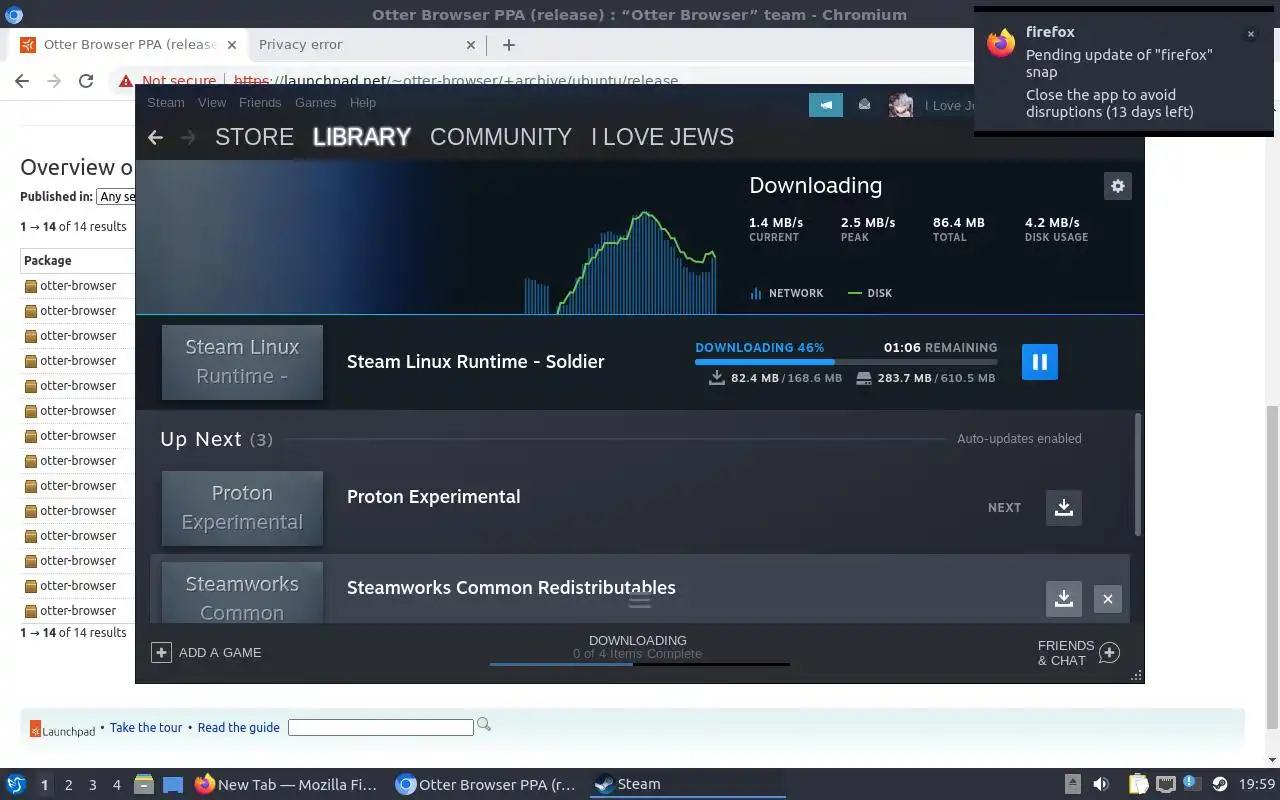Open the Help menu in Steam

tap(363, 102)
